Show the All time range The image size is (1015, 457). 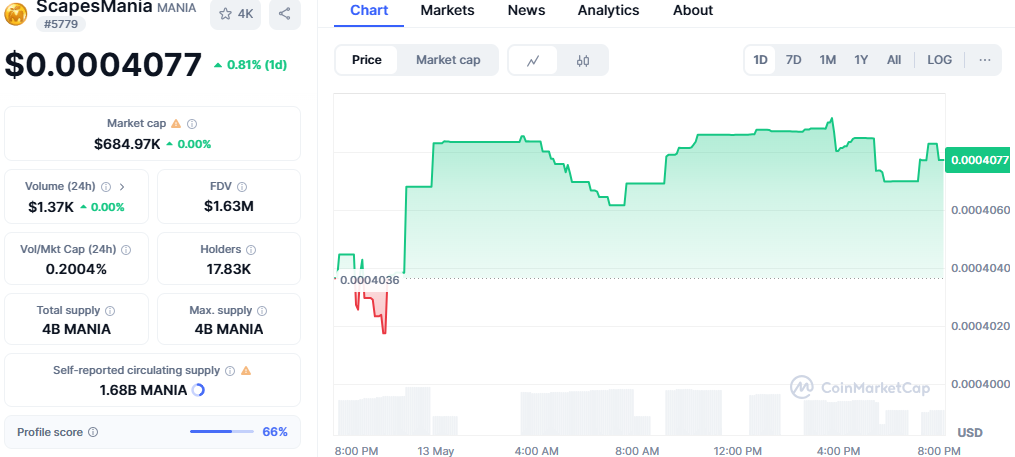(x=894, y=60)
